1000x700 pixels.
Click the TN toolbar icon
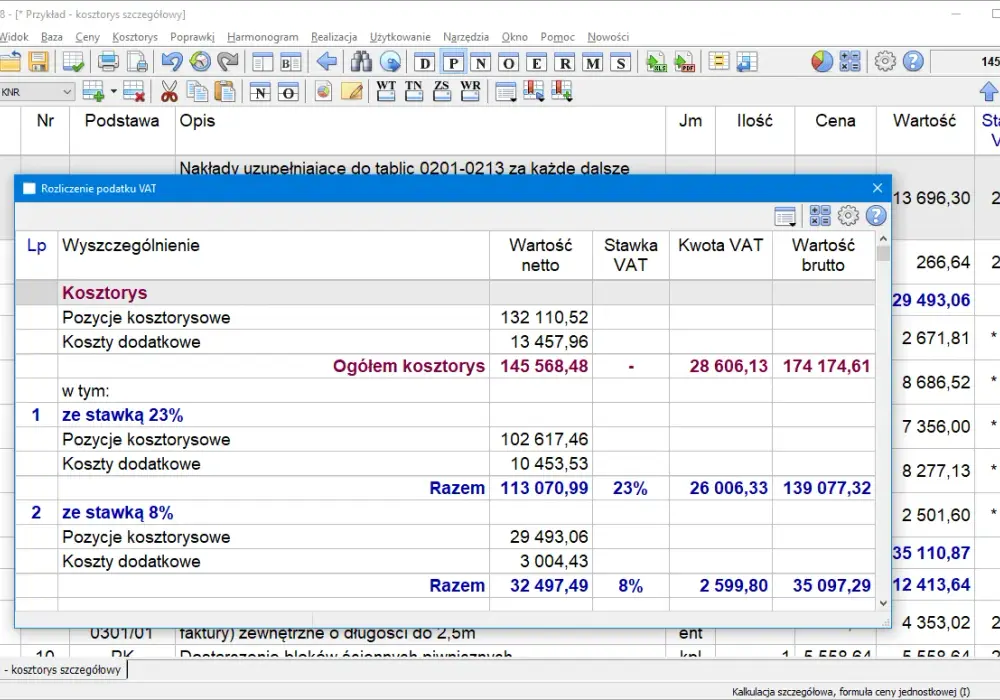414,91
